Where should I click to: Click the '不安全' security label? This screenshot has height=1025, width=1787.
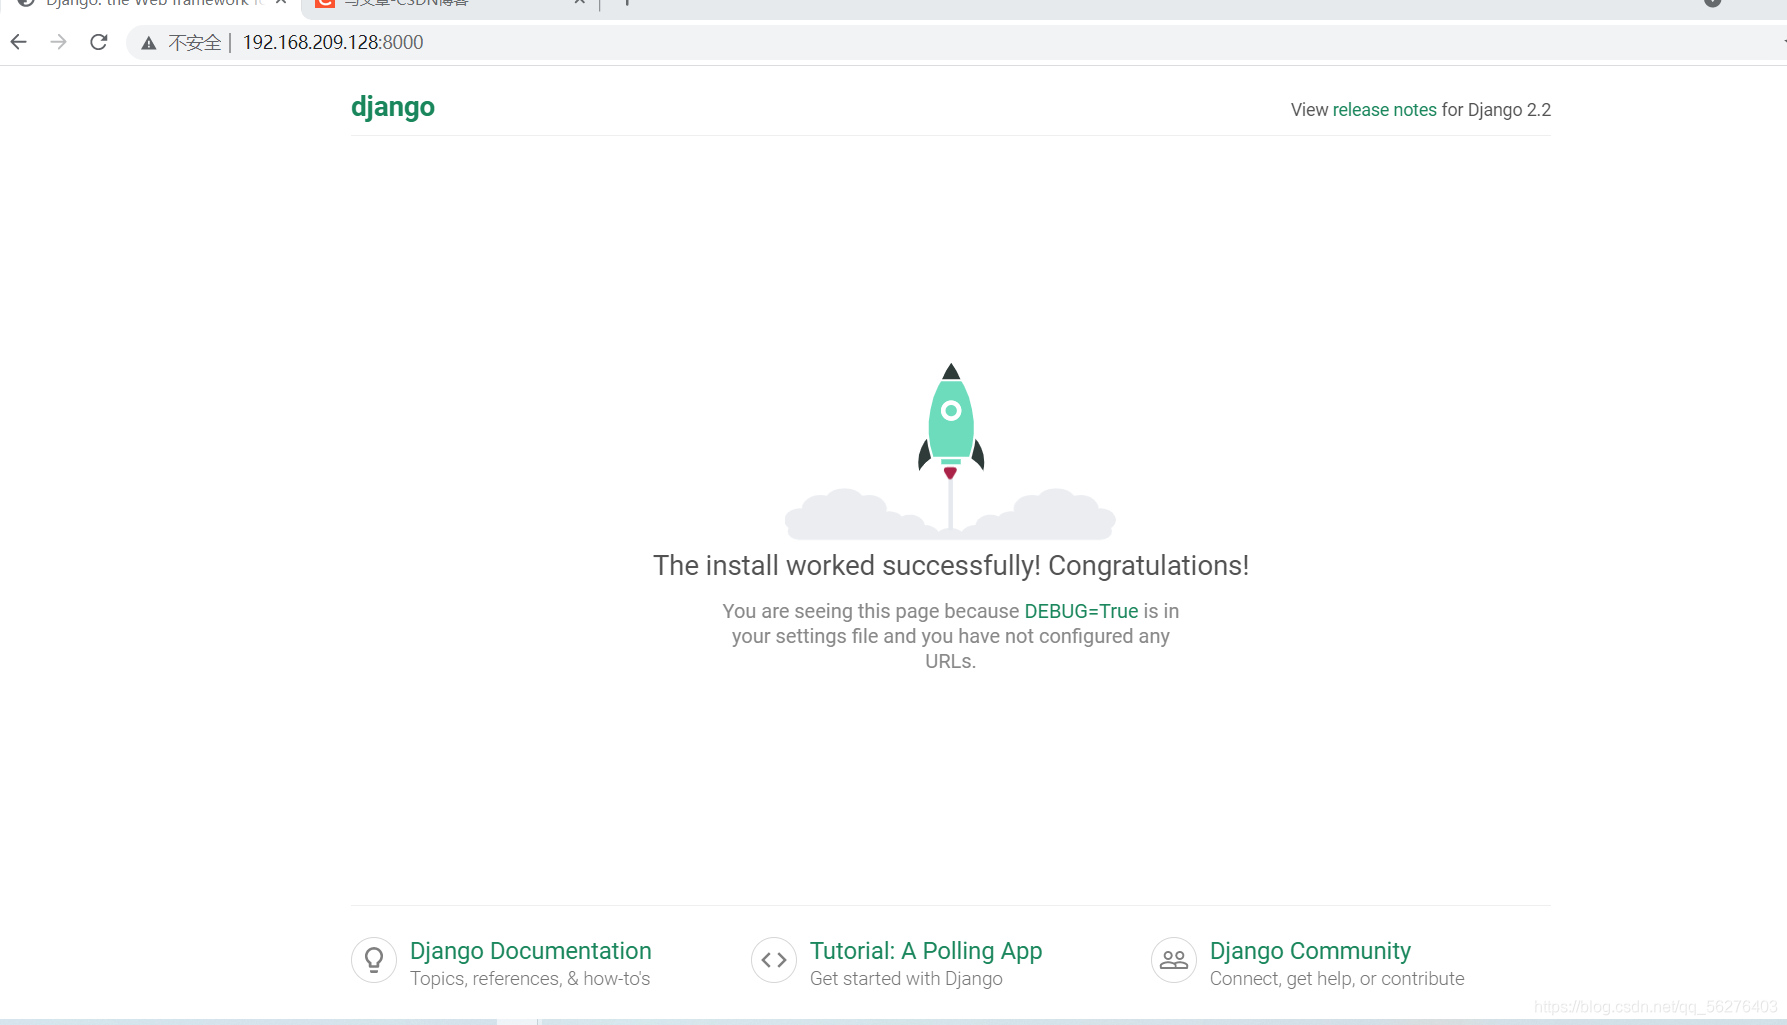(194, 43)
